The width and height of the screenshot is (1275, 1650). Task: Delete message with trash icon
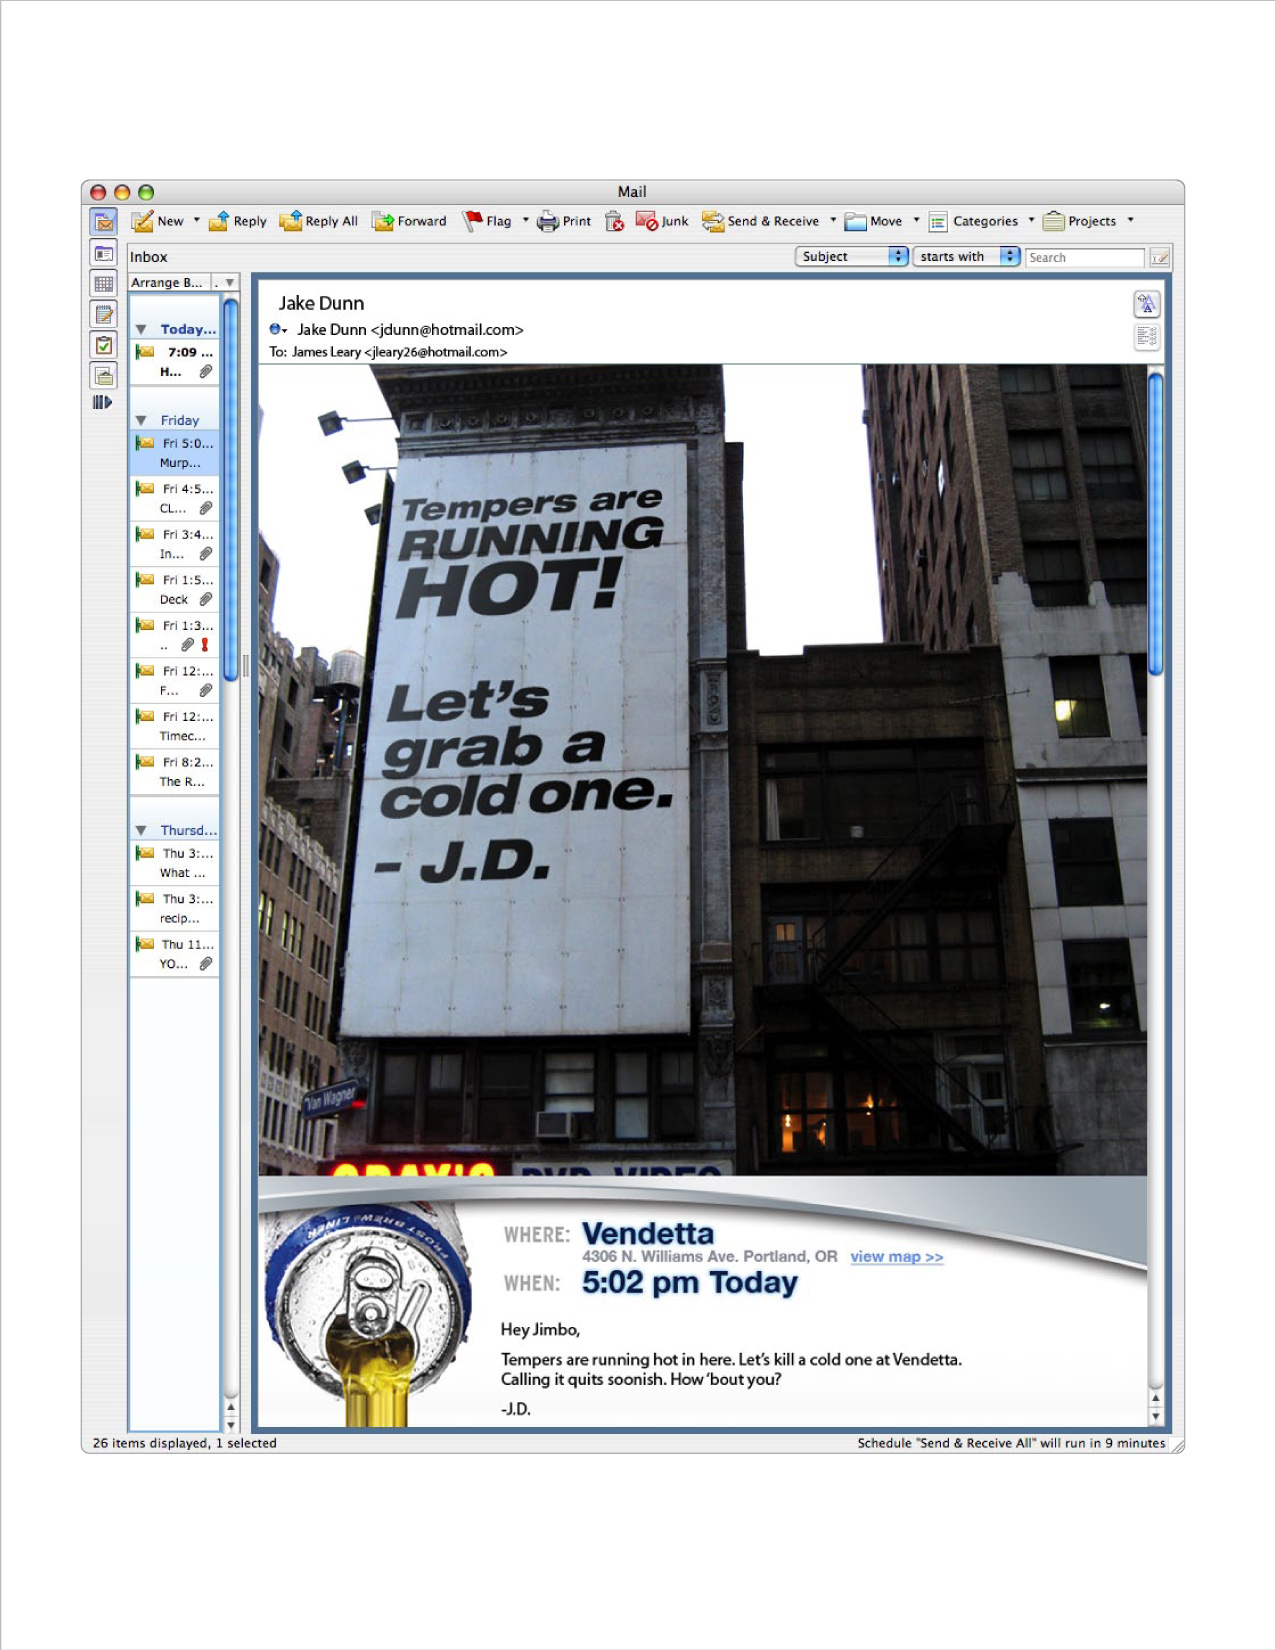pos(614,221)
